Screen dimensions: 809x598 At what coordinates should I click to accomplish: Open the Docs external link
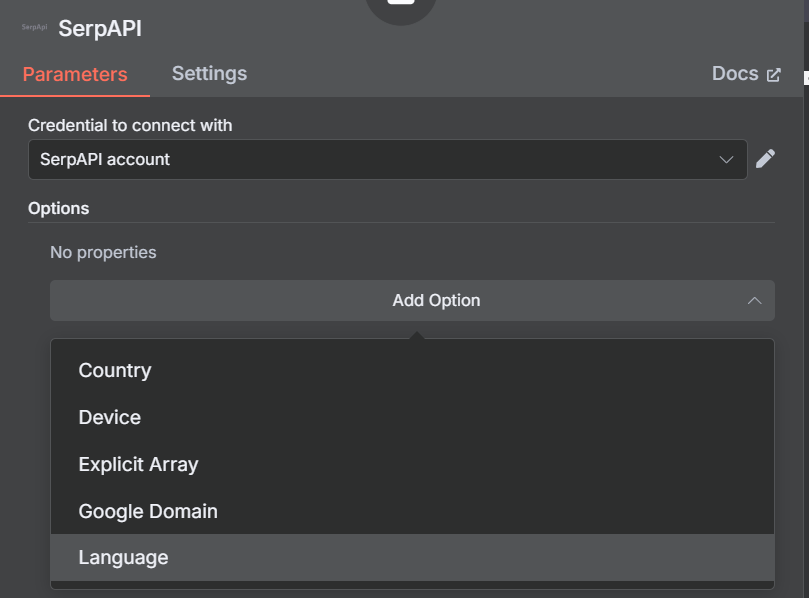[x=746, y=74]
